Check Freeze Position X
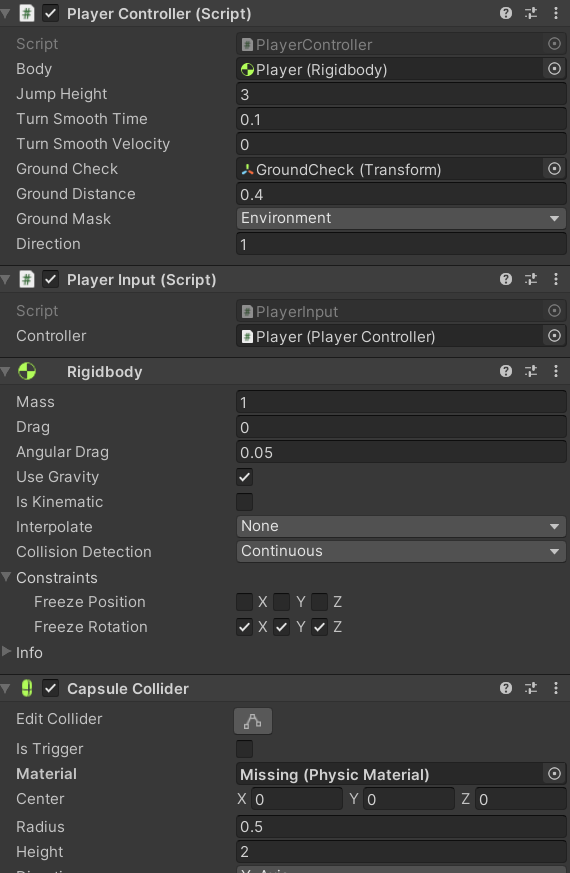The height and width of the screenshot is (873, 570). click(x=244, y=602)
